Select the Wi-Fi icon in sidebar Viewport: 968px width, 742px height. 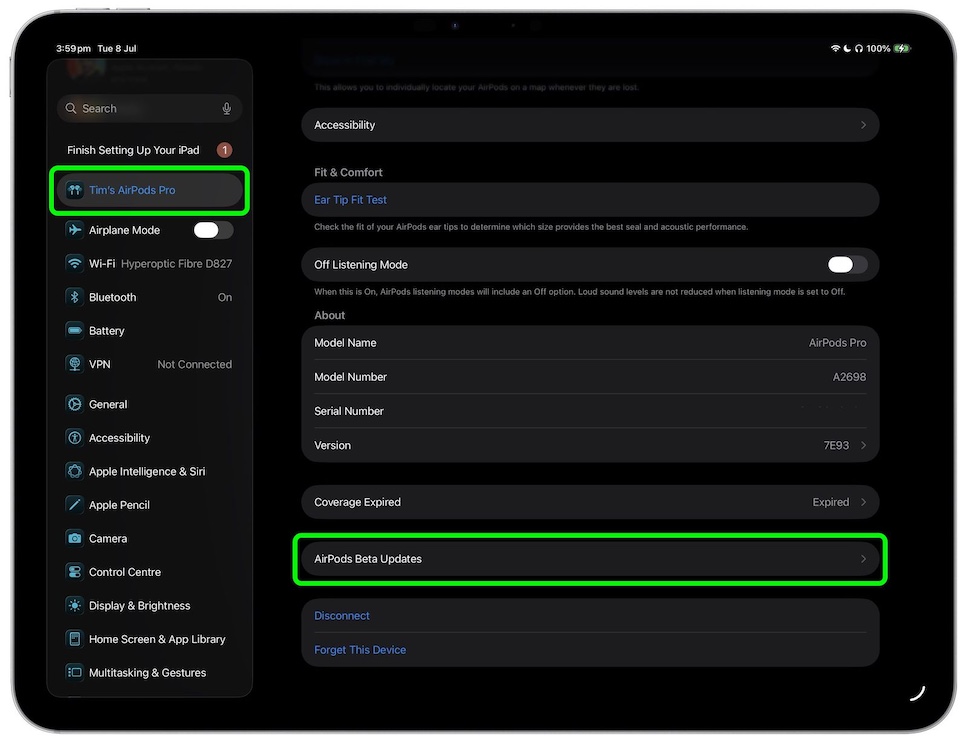coord(74,264)
